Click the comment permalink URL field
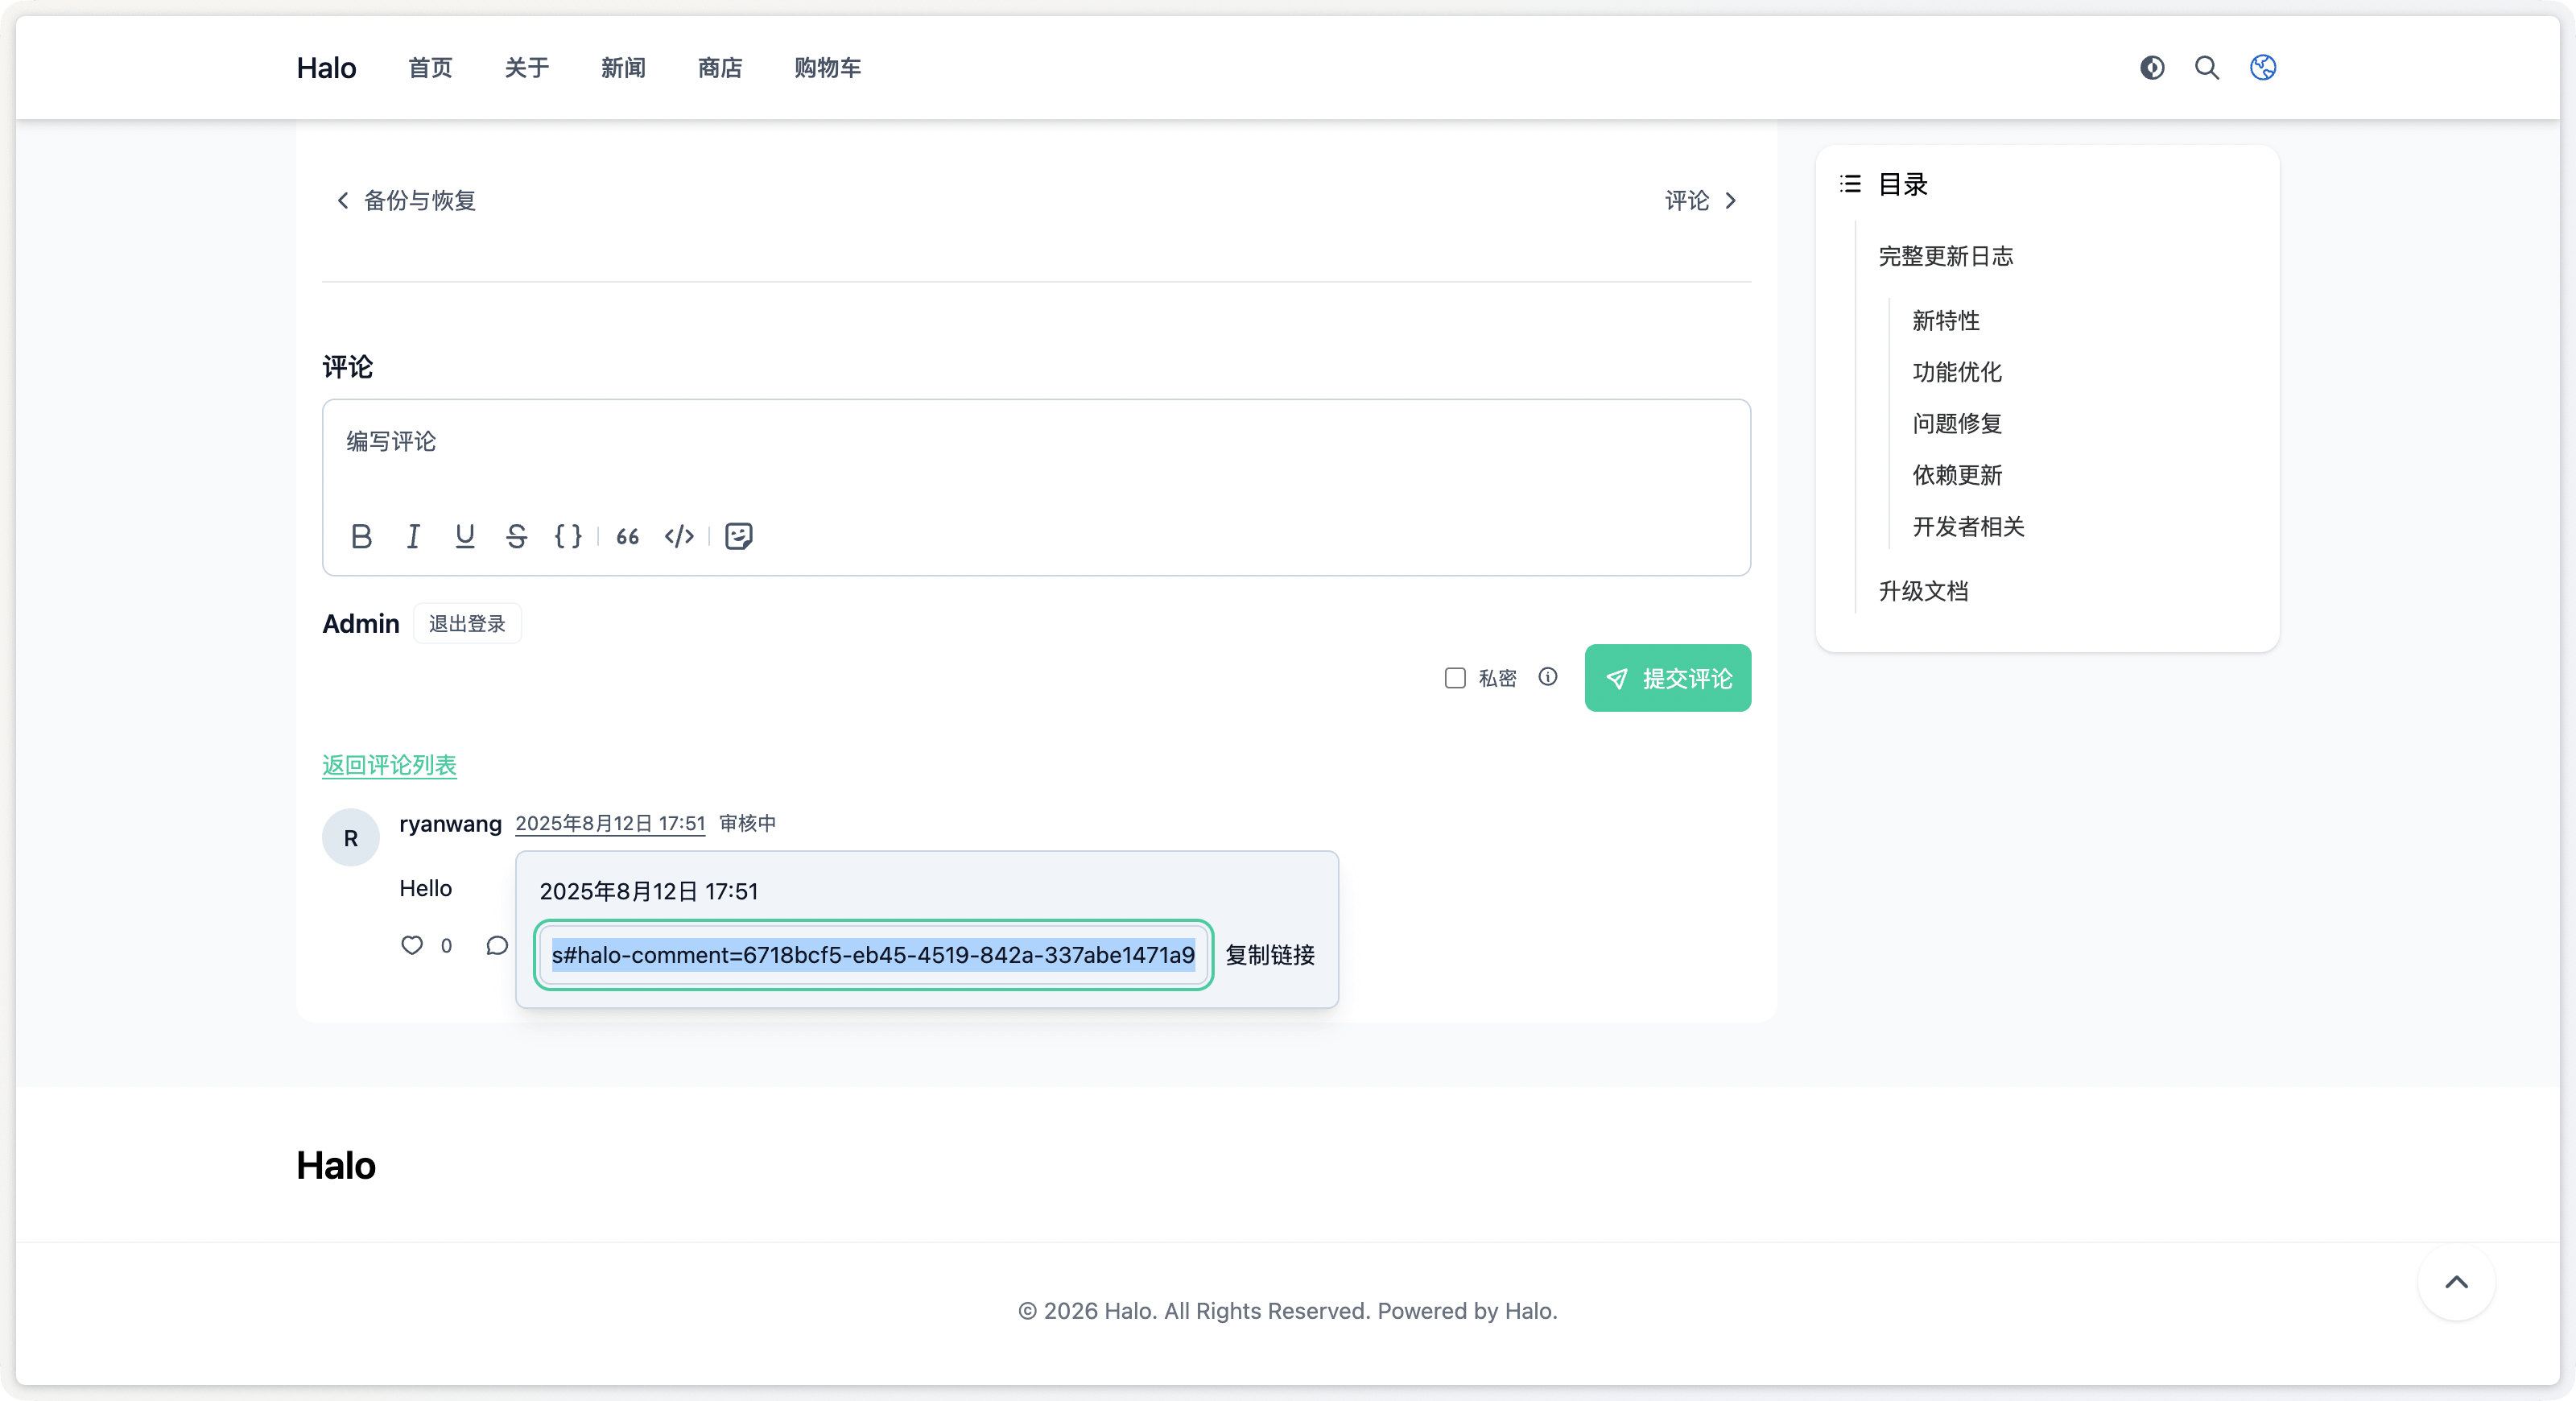Viewport: 2576px width, 1401px height. click(873, 955)
